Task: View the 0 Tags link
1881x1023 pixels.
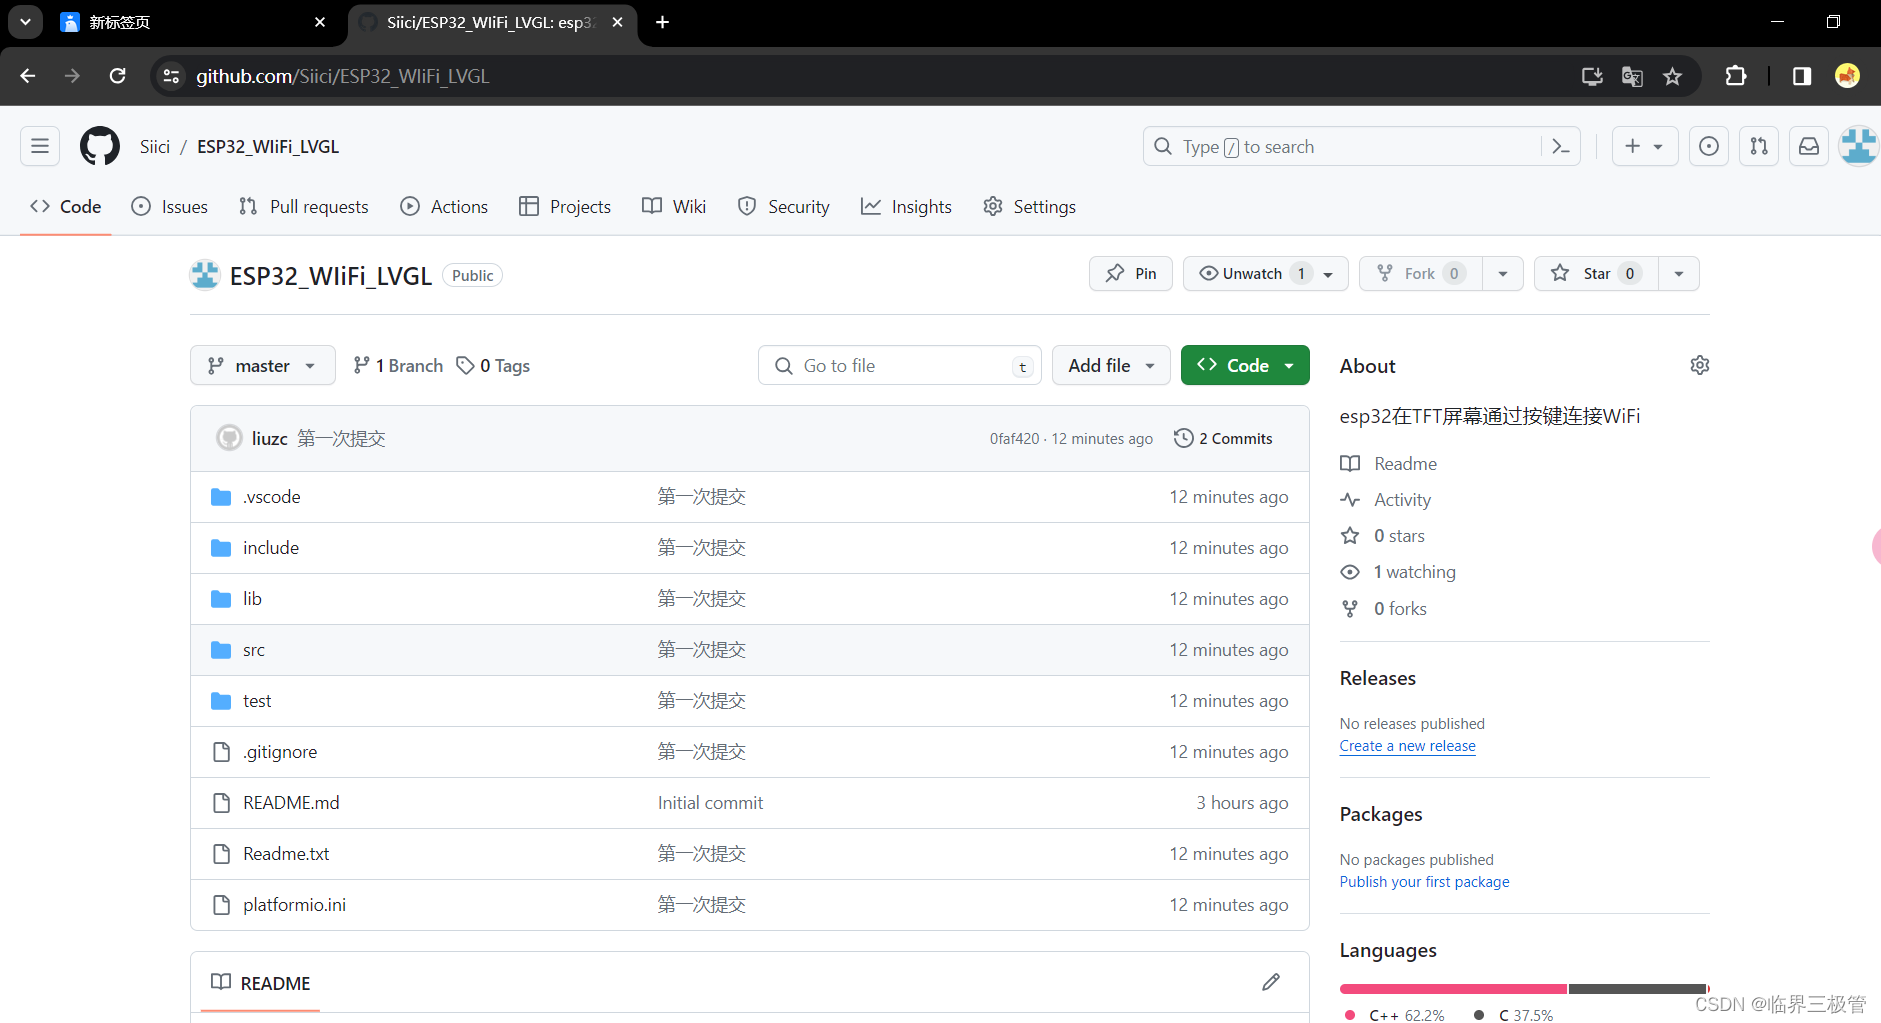Action: [x=493, y=365]
